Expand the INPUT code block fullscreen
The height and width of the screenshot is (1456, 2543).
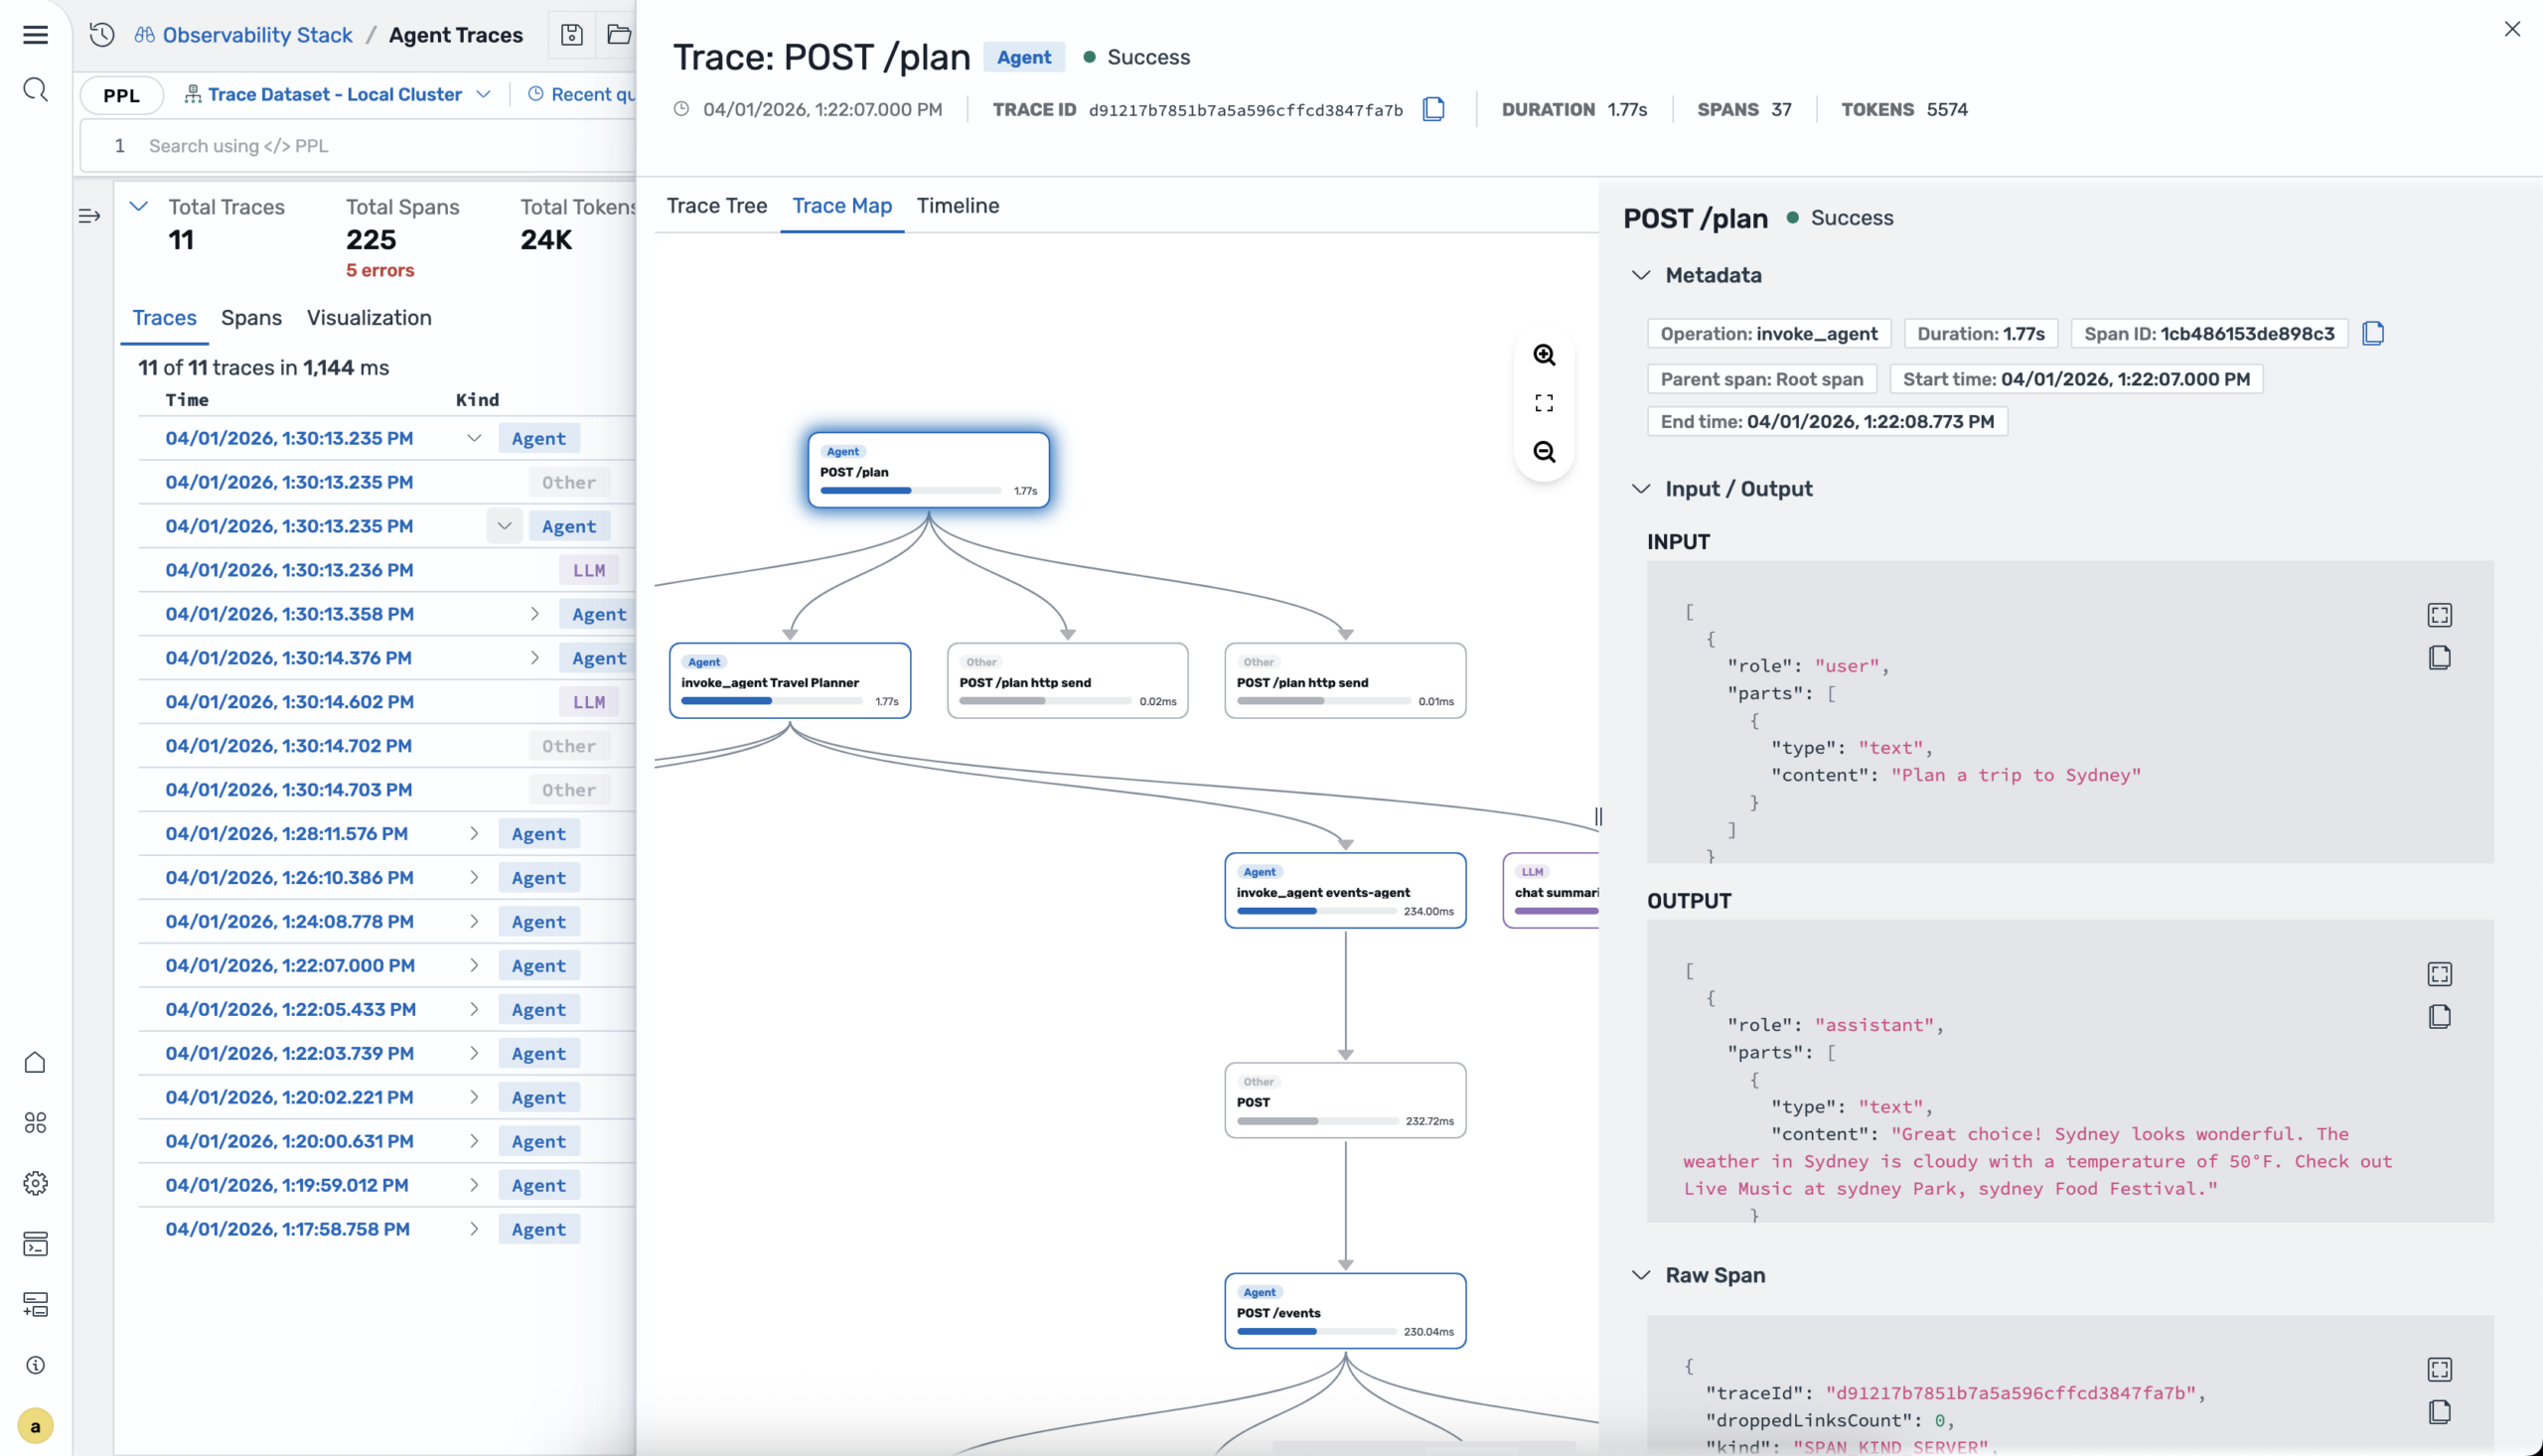(x=2439, y=615)
